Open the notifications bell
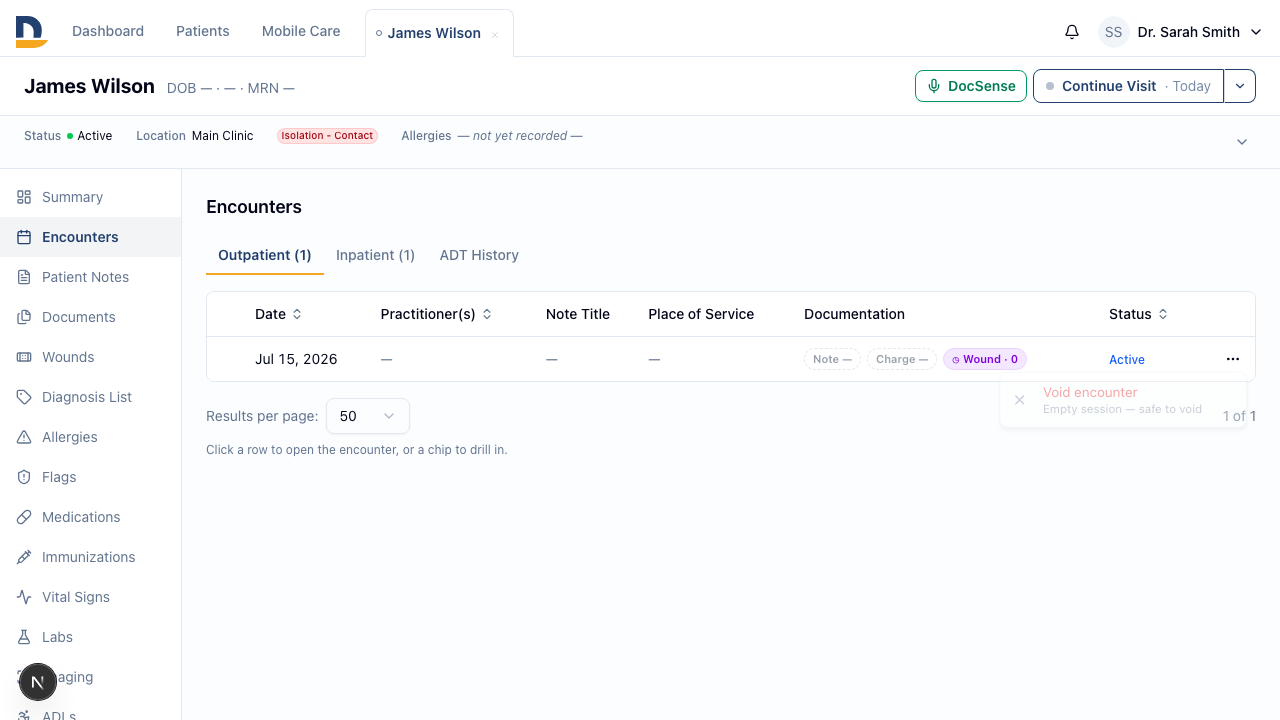Screen dimensions: 1280x720 [1072, 32]
